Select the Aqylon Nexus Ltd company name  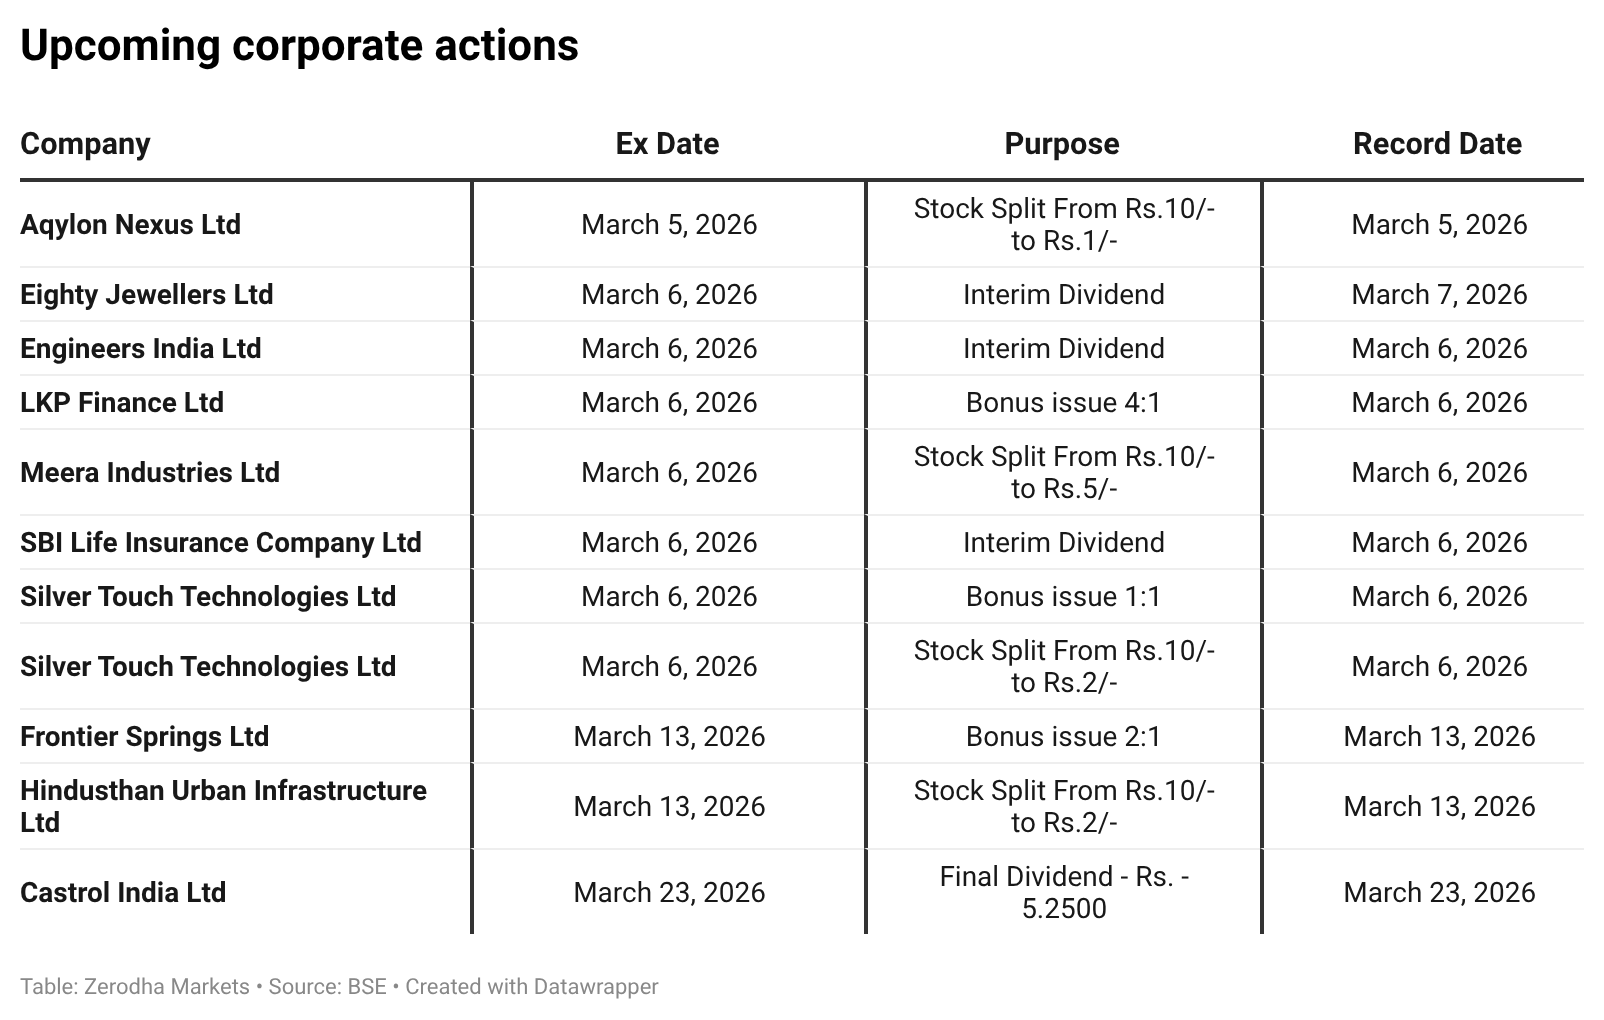click(130, 224)
